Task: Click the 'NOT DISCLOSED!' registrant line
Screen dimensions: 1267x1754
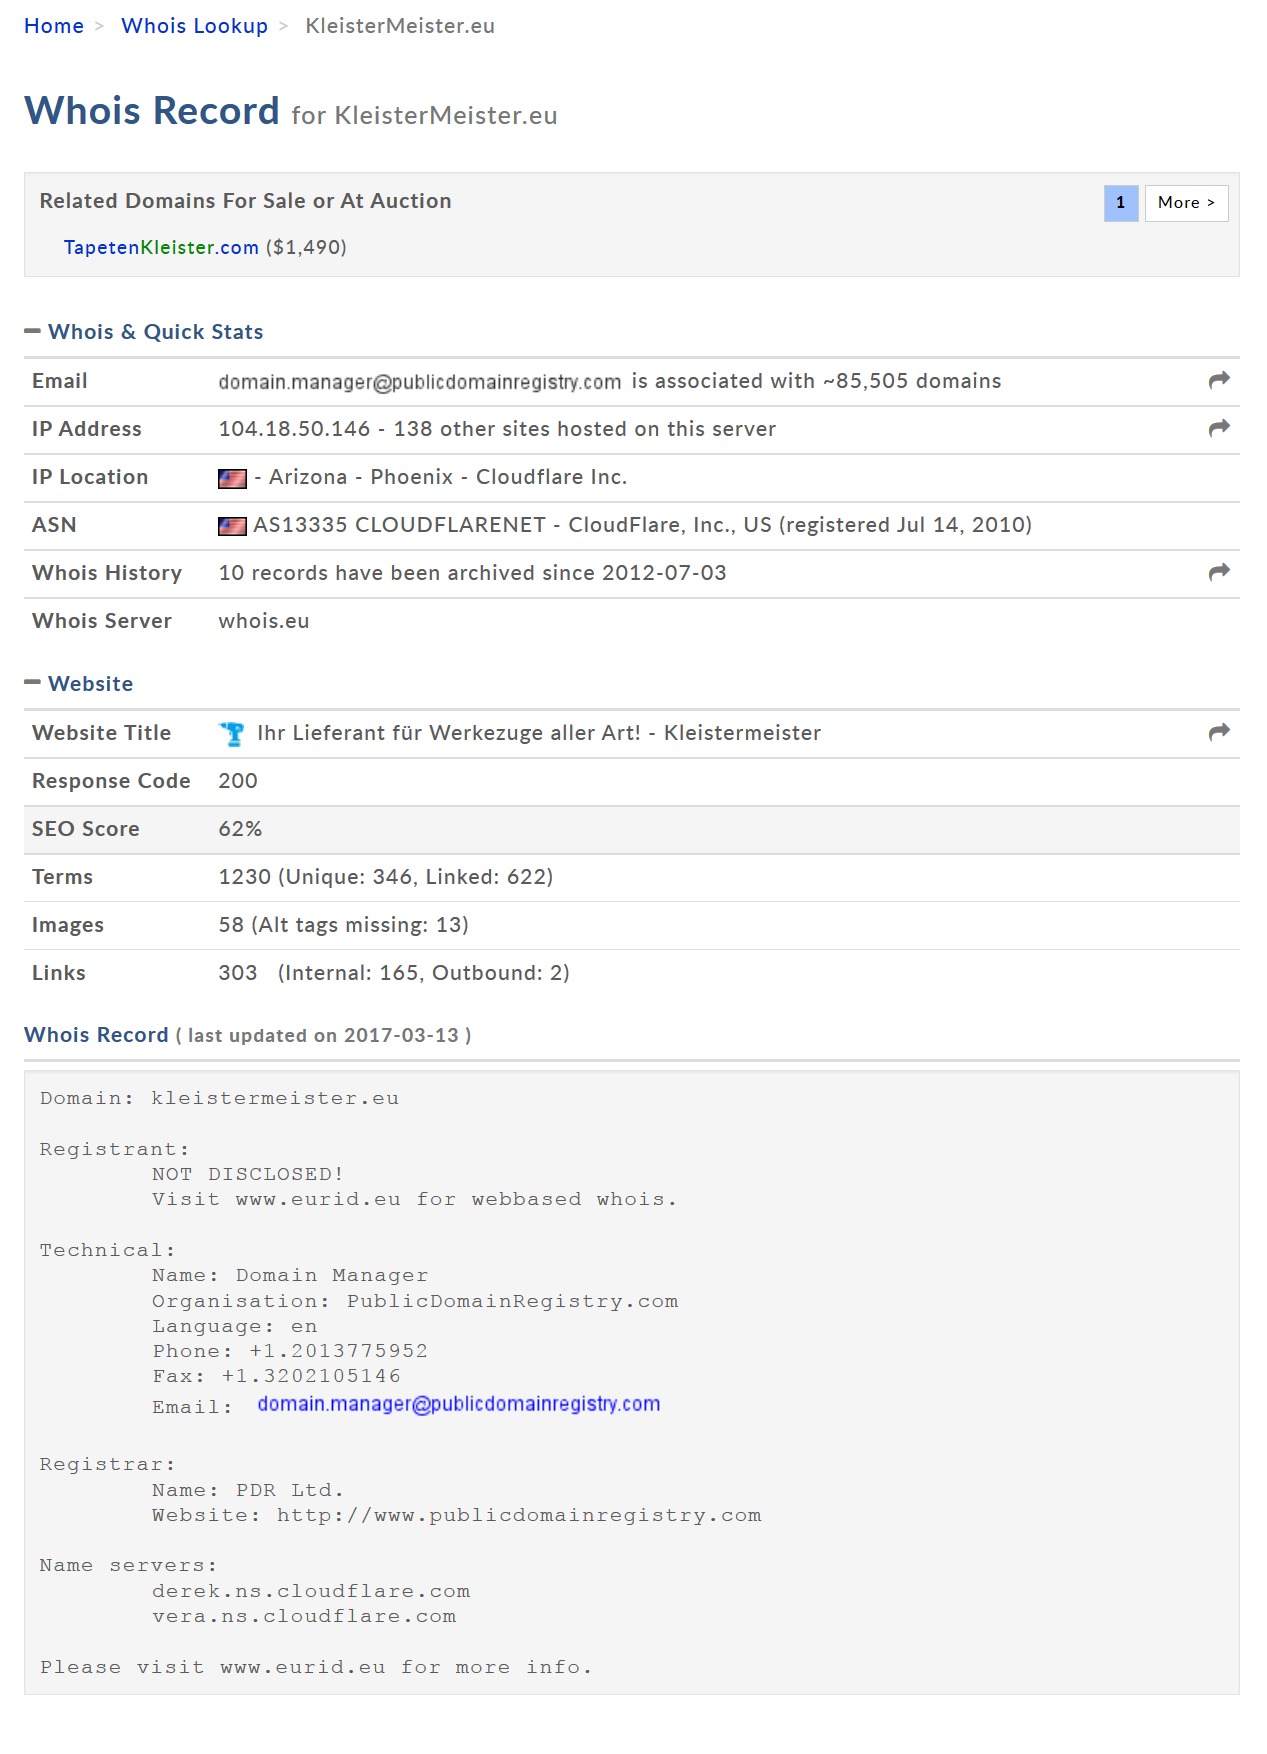Action: click(x=248, y=1174)
